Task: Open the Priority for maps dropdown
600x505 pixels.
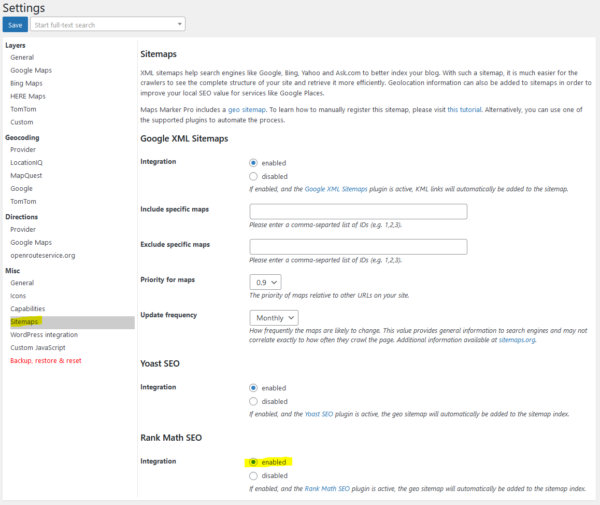Action: (x=265, y=282)
